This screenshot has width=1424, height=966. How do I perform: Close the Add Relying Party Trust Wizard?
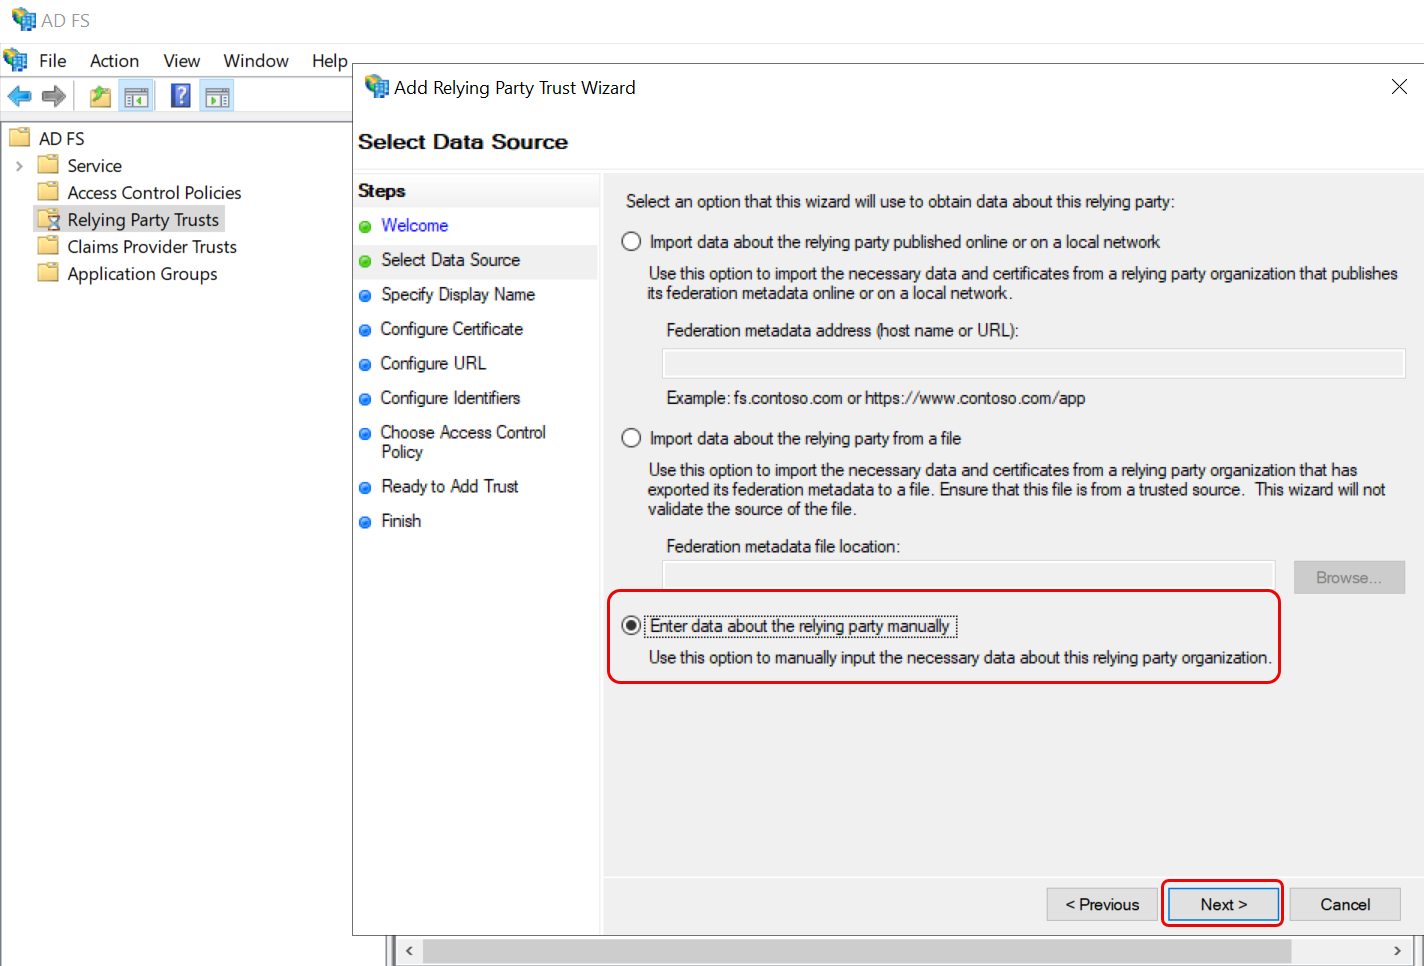[1399, 87]
